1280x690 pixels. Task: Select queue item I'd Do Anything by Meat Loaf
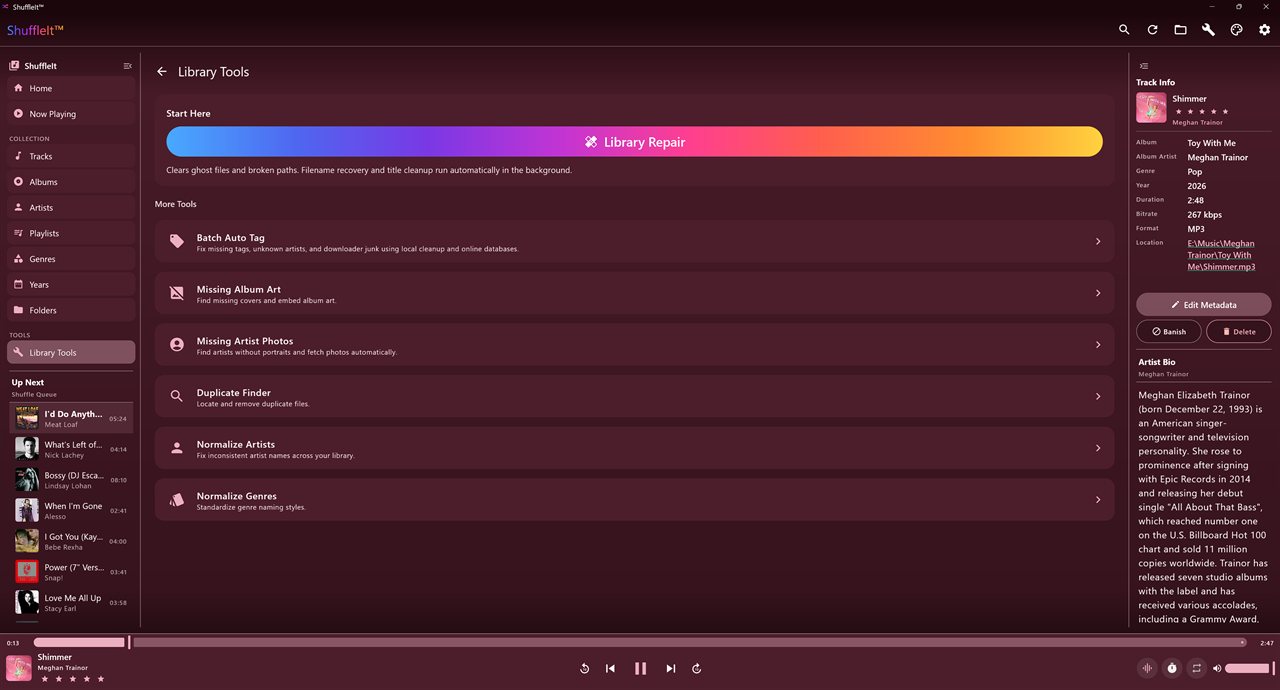pos(71,418)
